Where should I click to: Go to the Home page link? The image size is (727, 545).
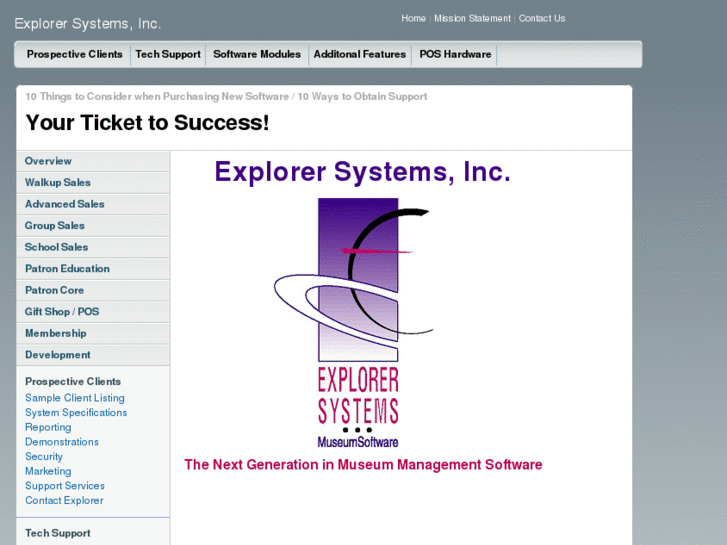414,19
